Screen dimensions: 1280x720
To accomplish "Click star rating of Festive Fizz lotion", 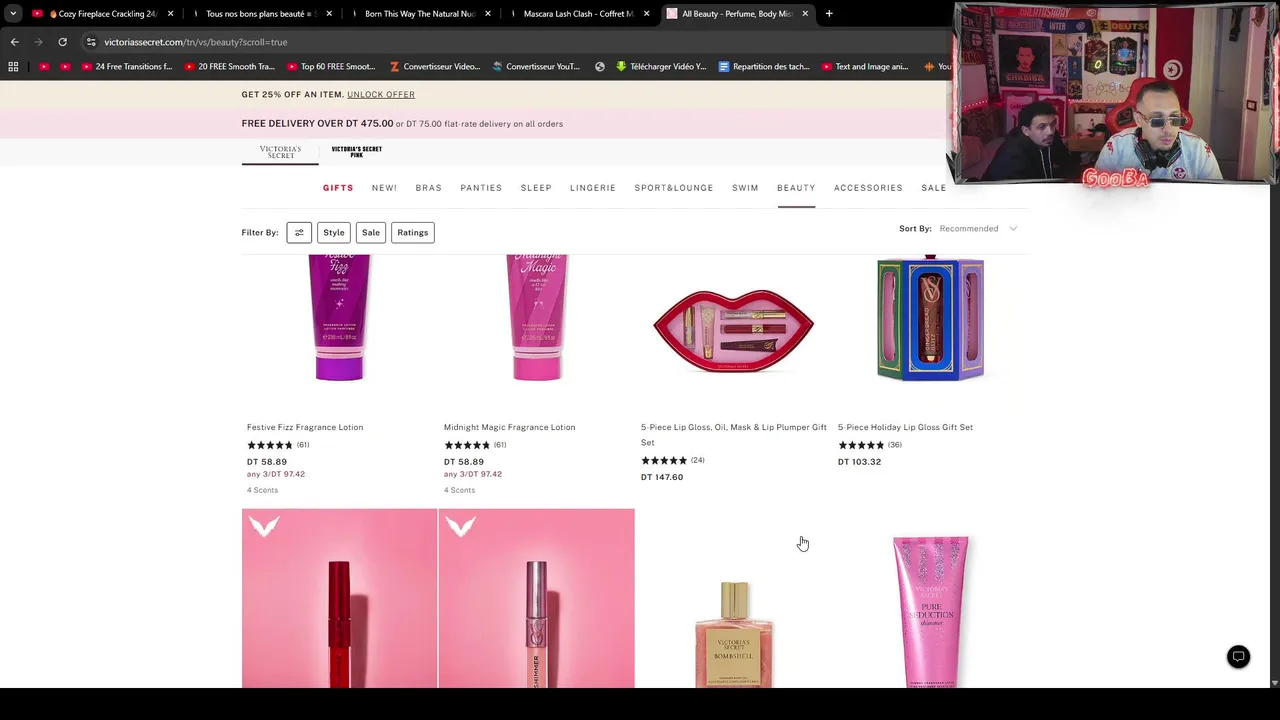I will coord(270,445).
